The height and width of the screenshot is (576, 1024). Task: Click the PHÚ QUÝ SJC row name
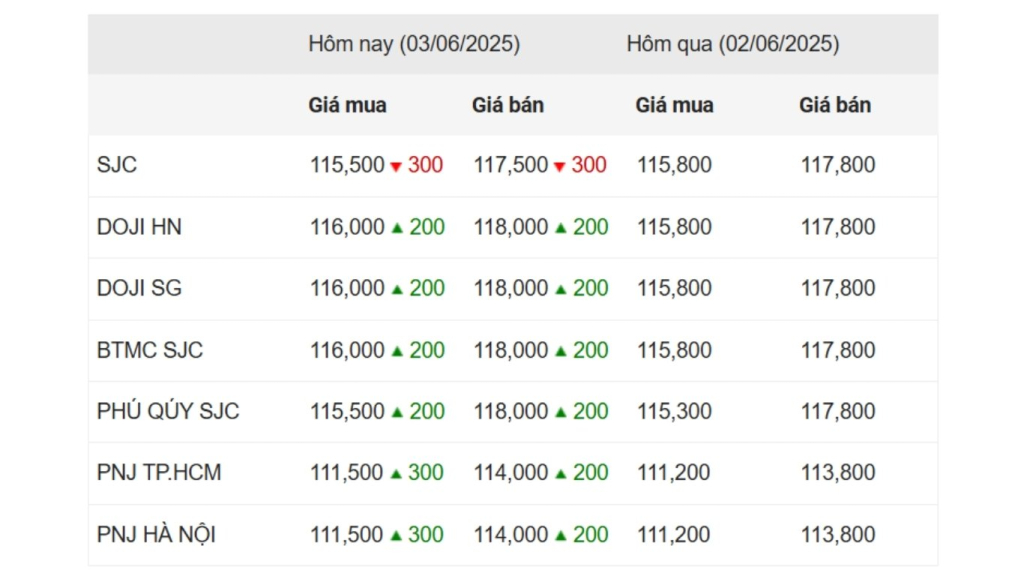[x=168, y=411]
